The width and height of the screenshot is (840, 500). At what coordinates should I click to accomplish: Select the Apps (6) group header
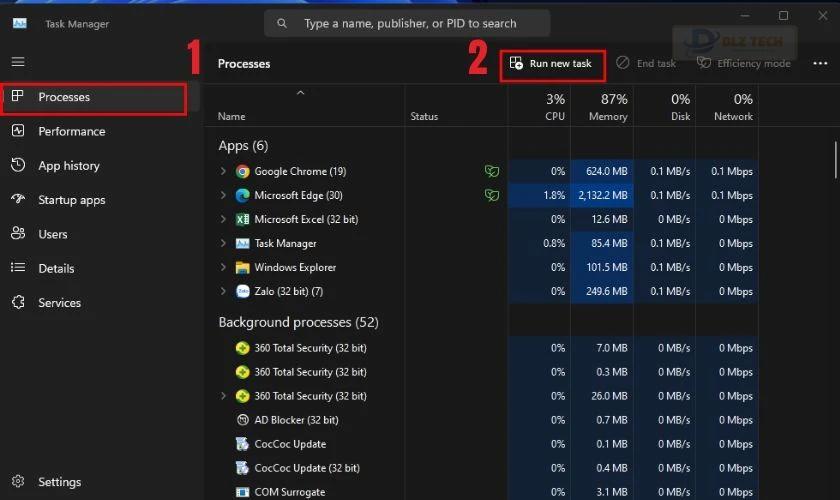pos(243,146)
